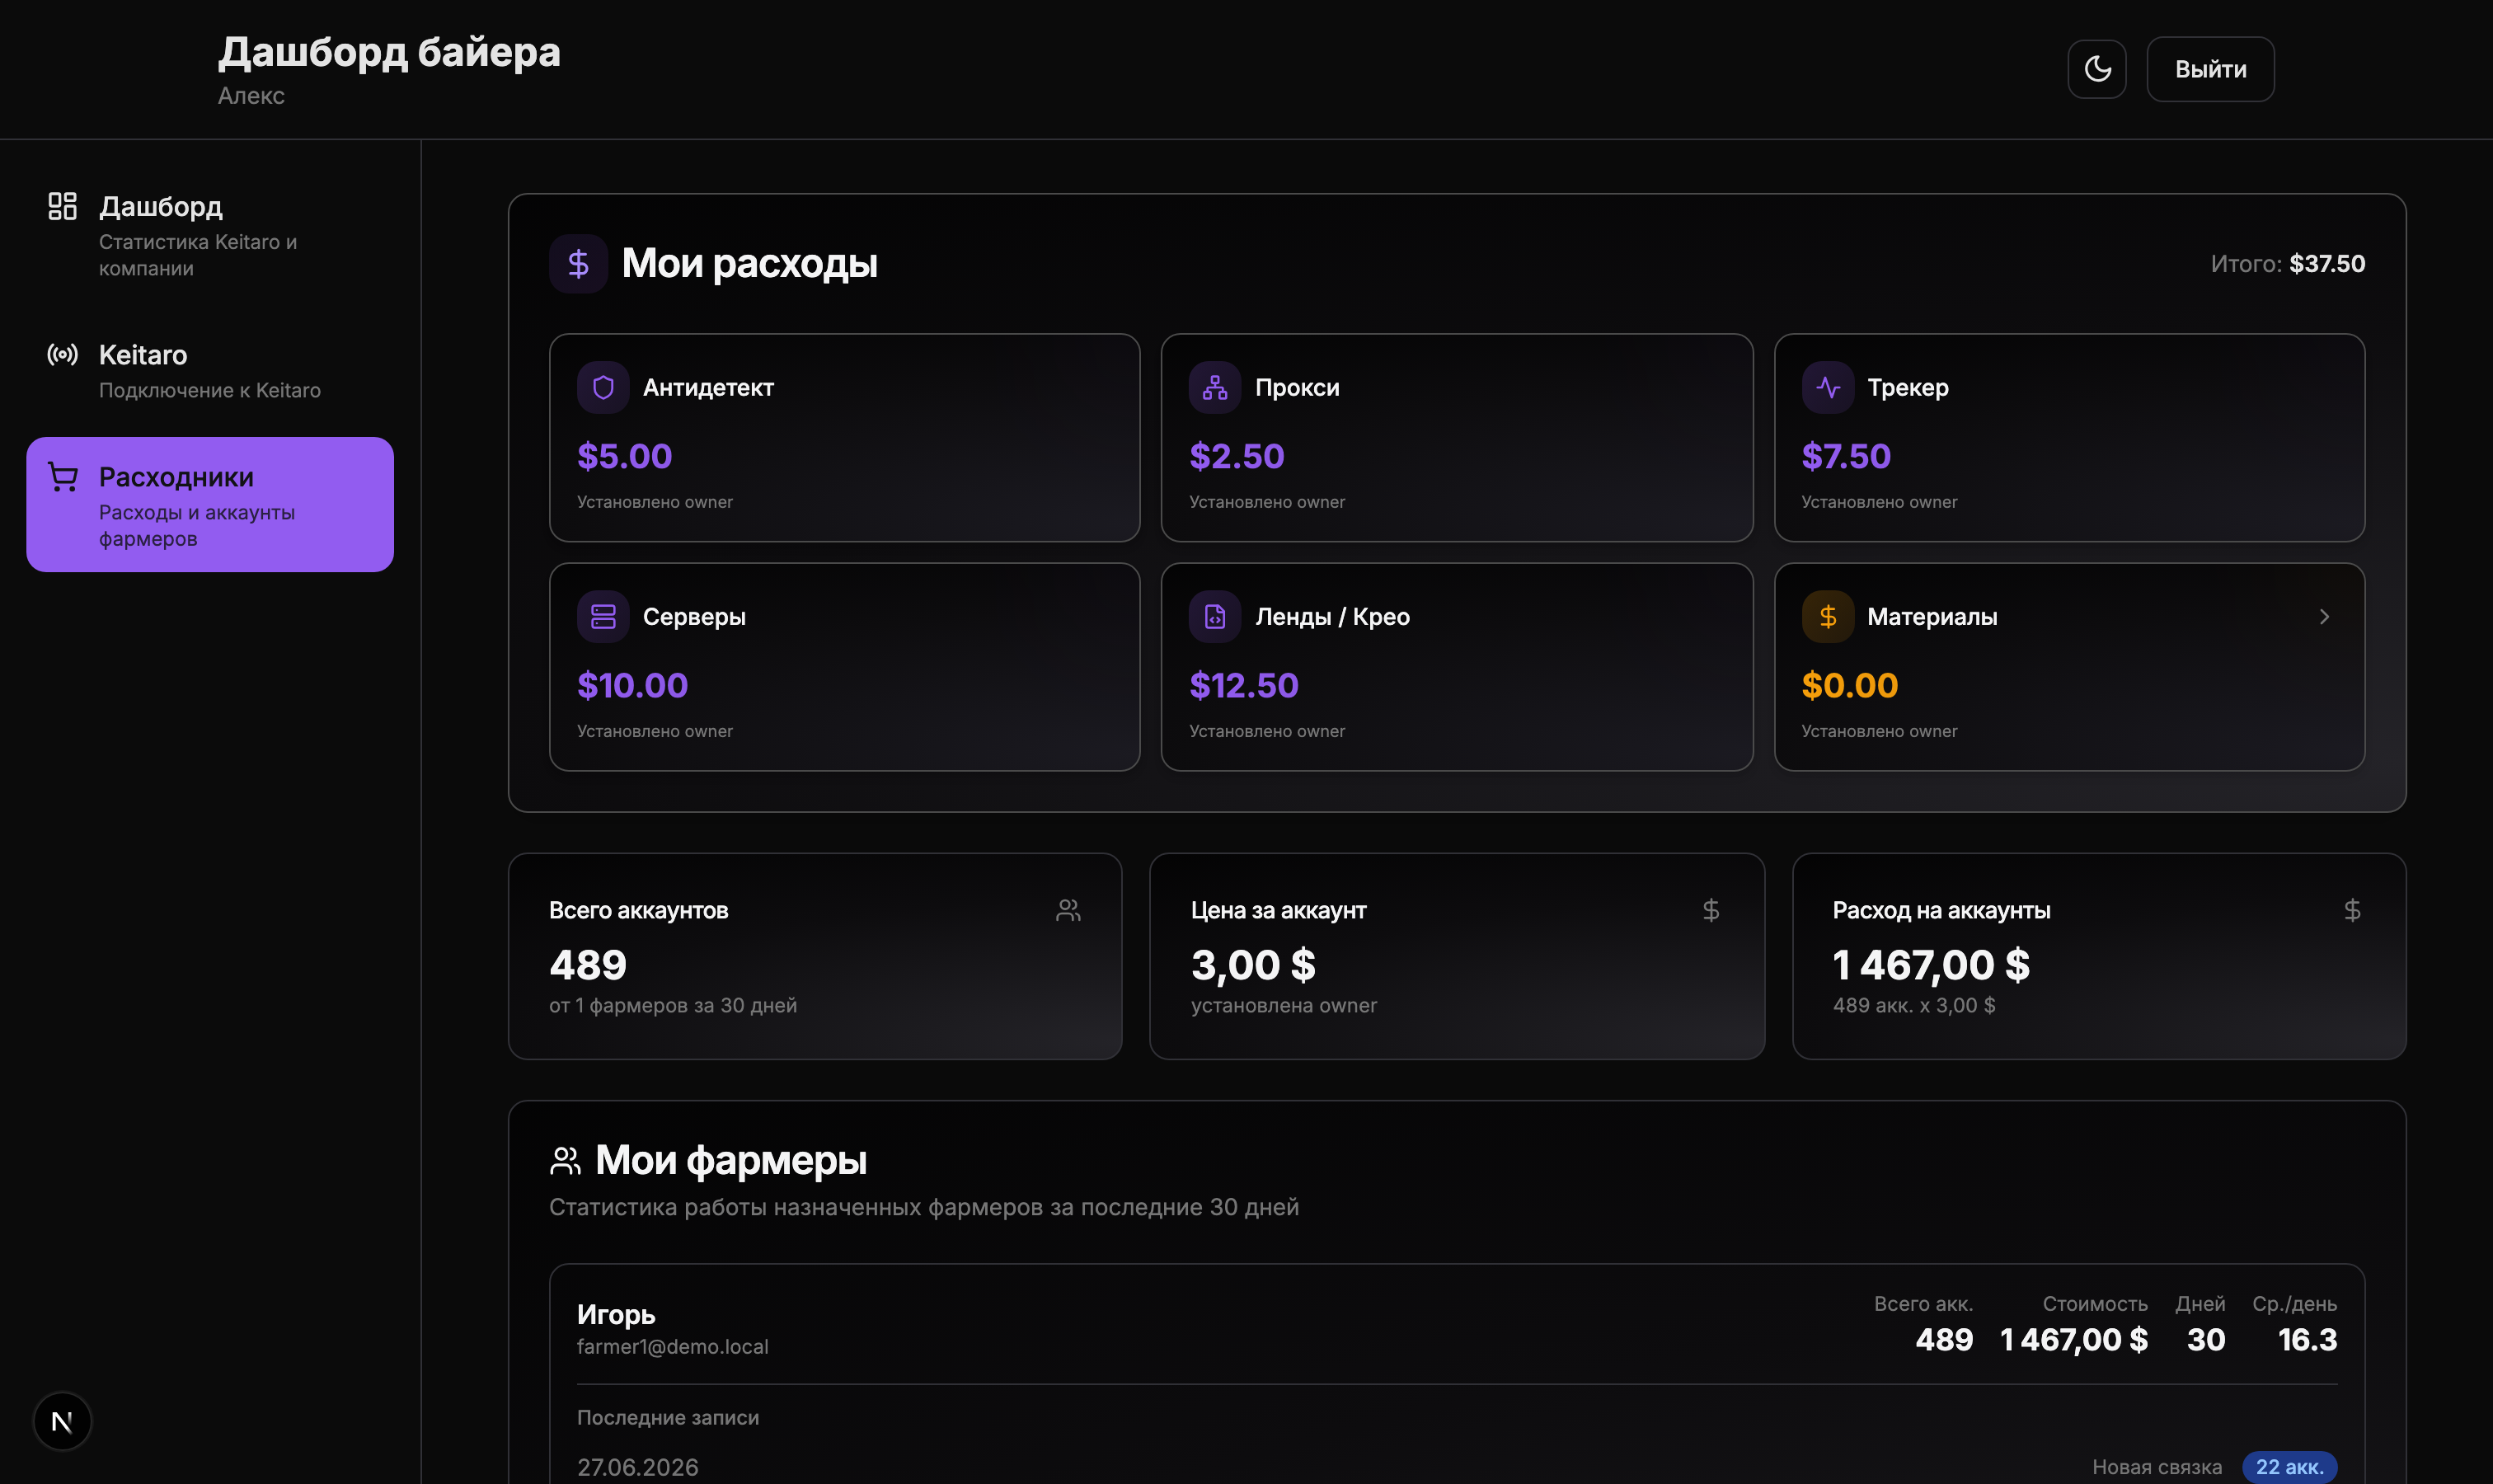Screen dimensions: 2493x1484
Task: Click the Расходники shopping cart icon
Action: [x=62, y=477]
